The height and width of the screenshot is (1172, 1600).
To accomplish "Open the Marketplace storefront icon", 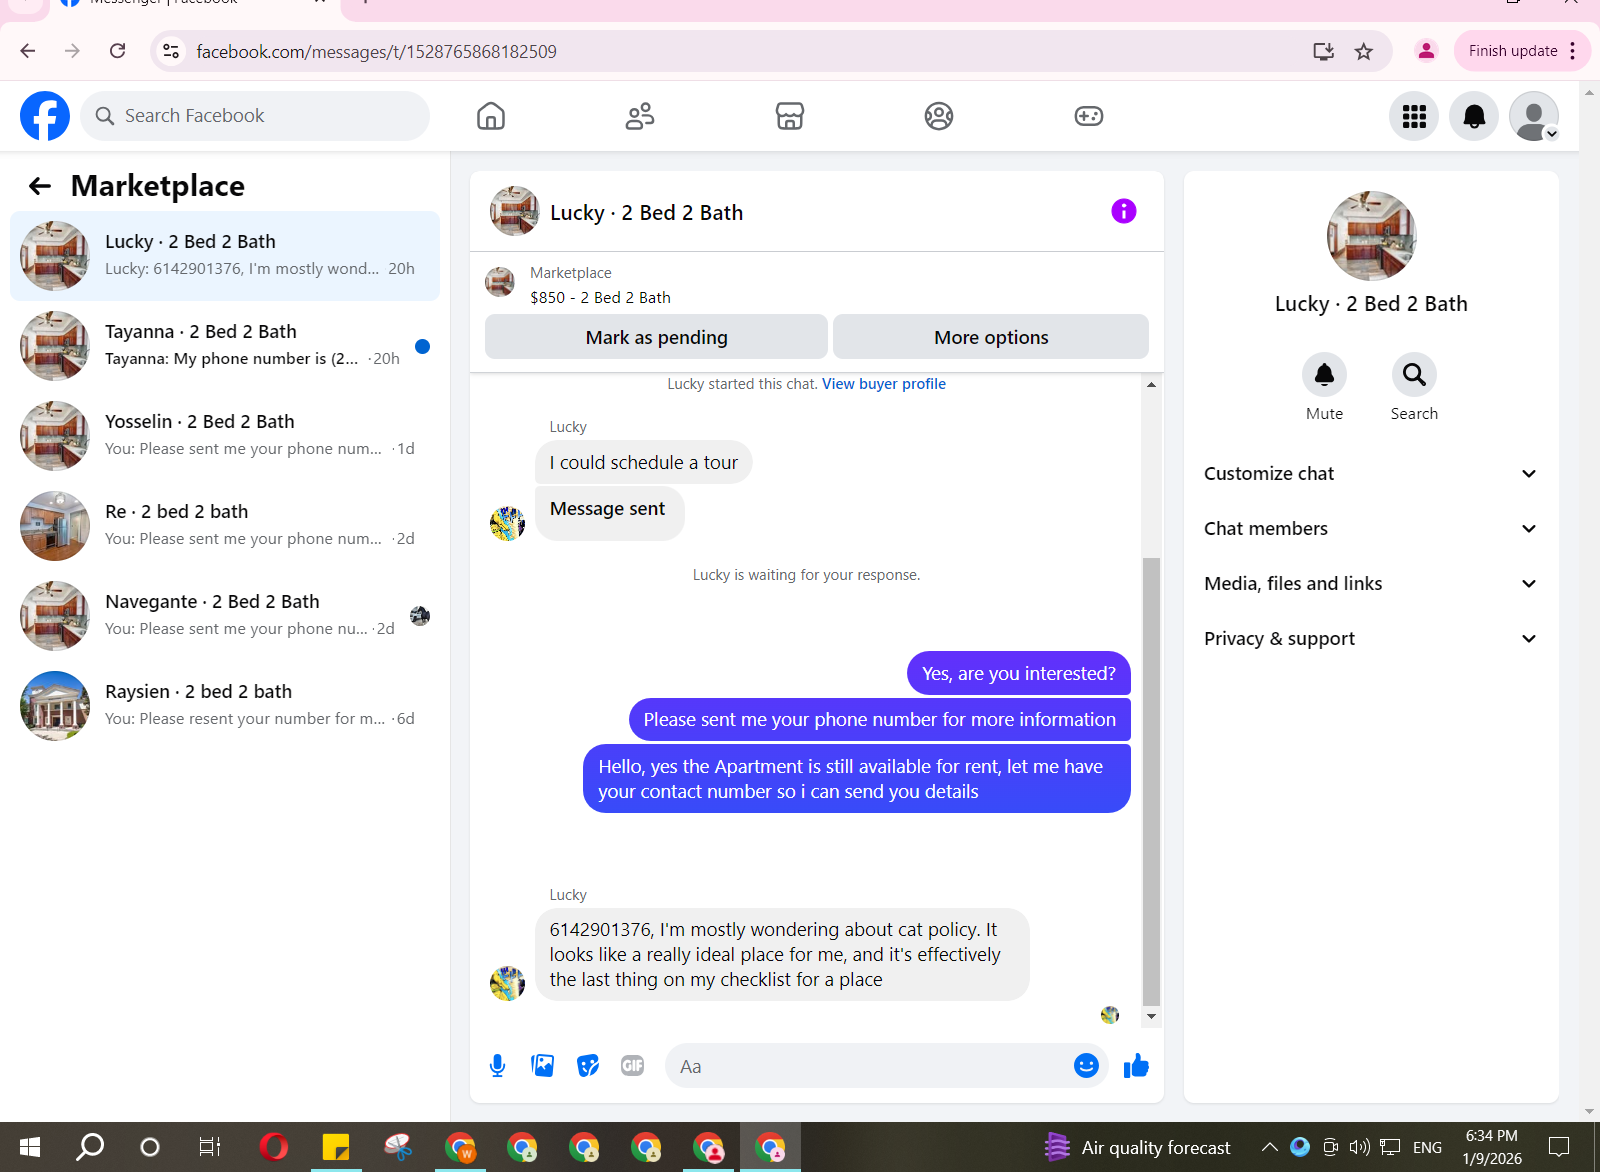I will coord(790,116).
